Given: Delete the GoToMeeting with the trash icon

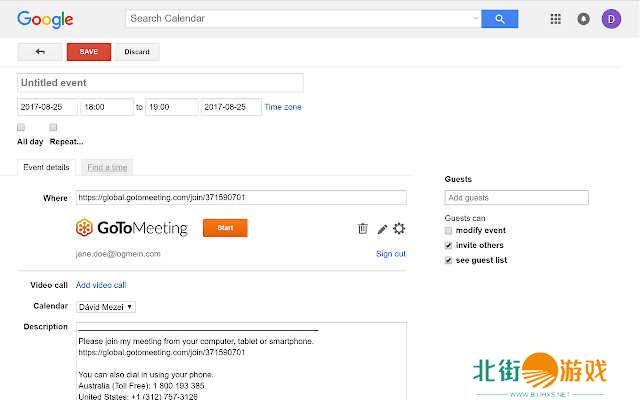Looking at the screenshot, I should pos(363,228).
